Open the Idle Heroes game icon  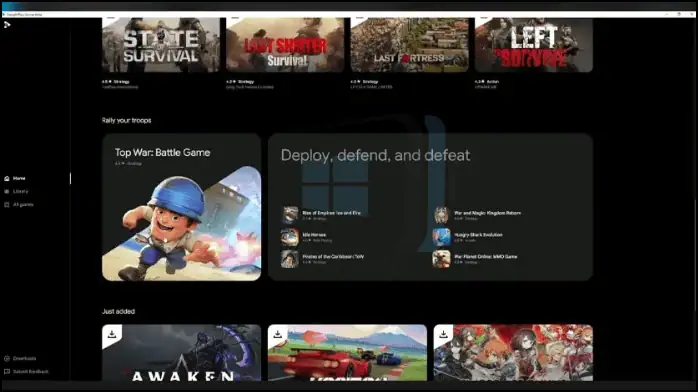(x=289, y=237)
